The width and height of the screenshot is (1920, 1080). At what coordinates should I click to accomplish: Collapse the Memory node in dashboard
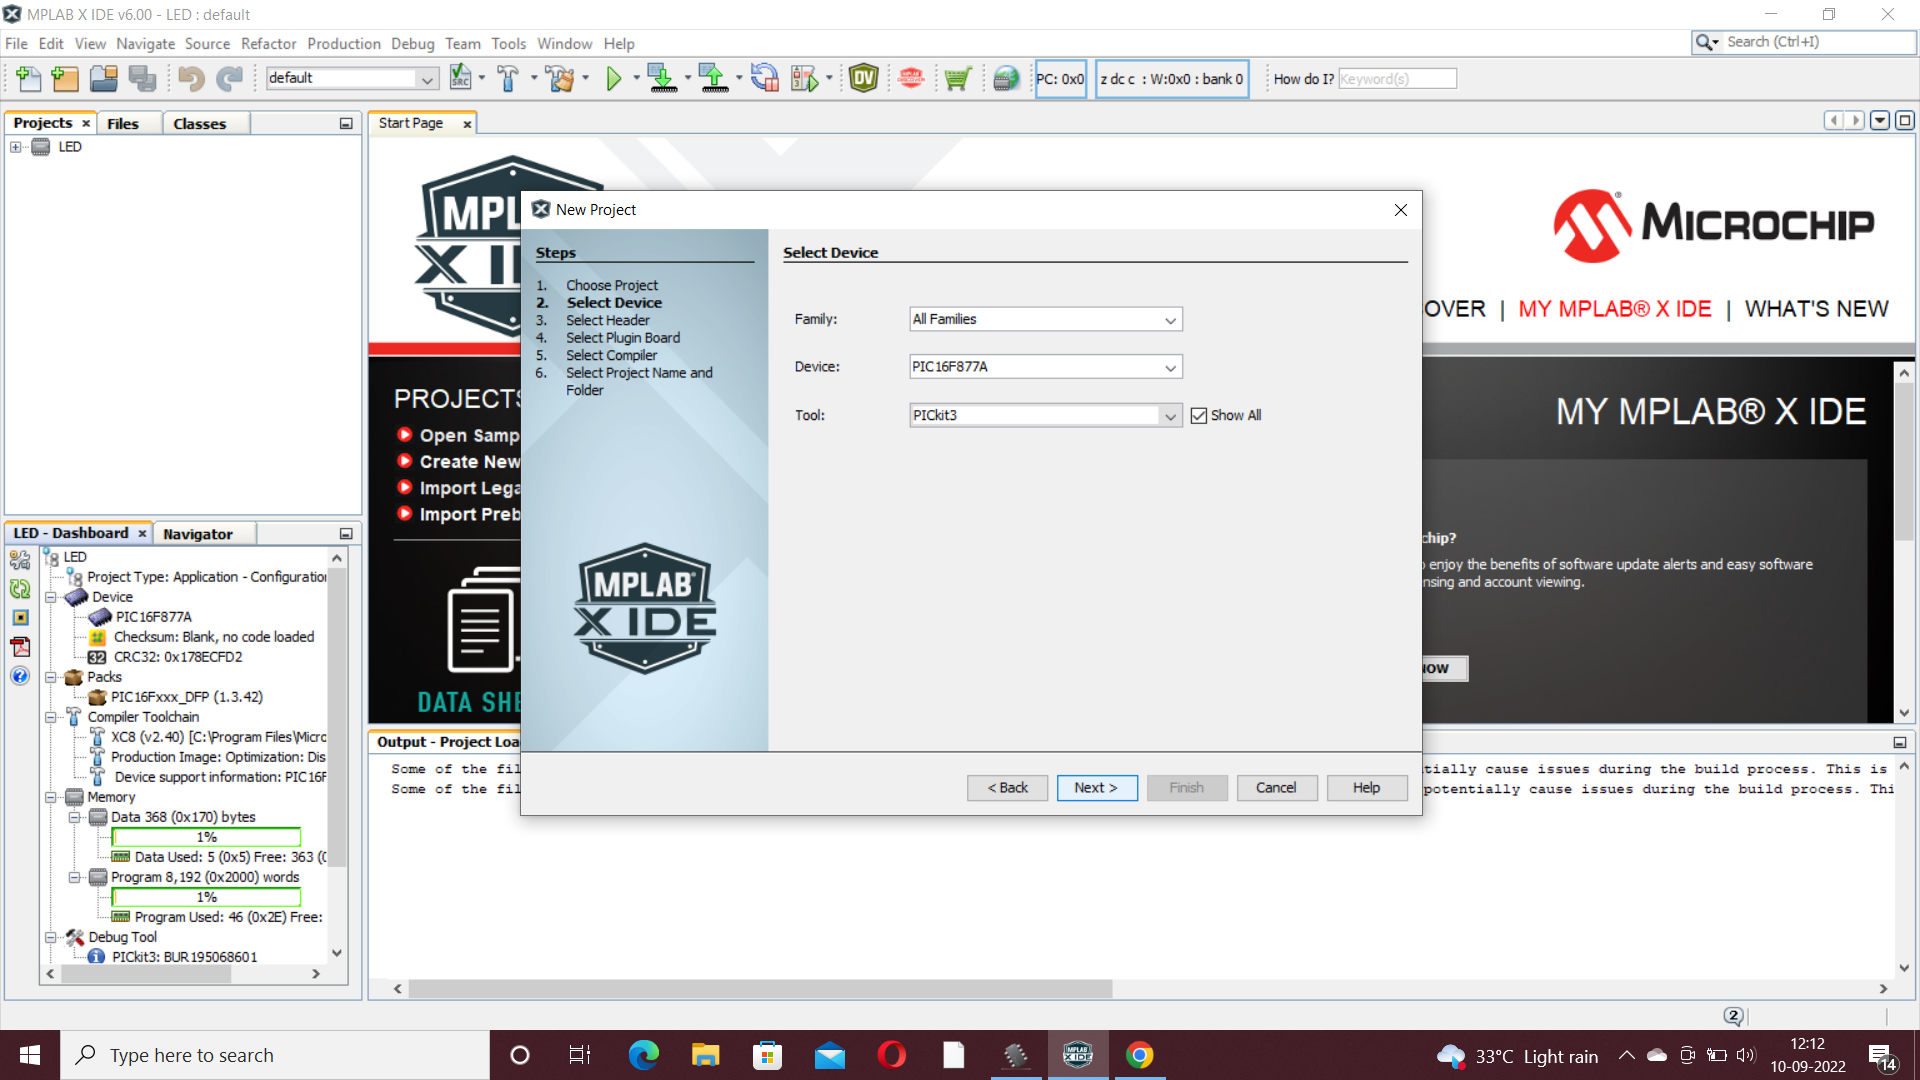[50, 797]
